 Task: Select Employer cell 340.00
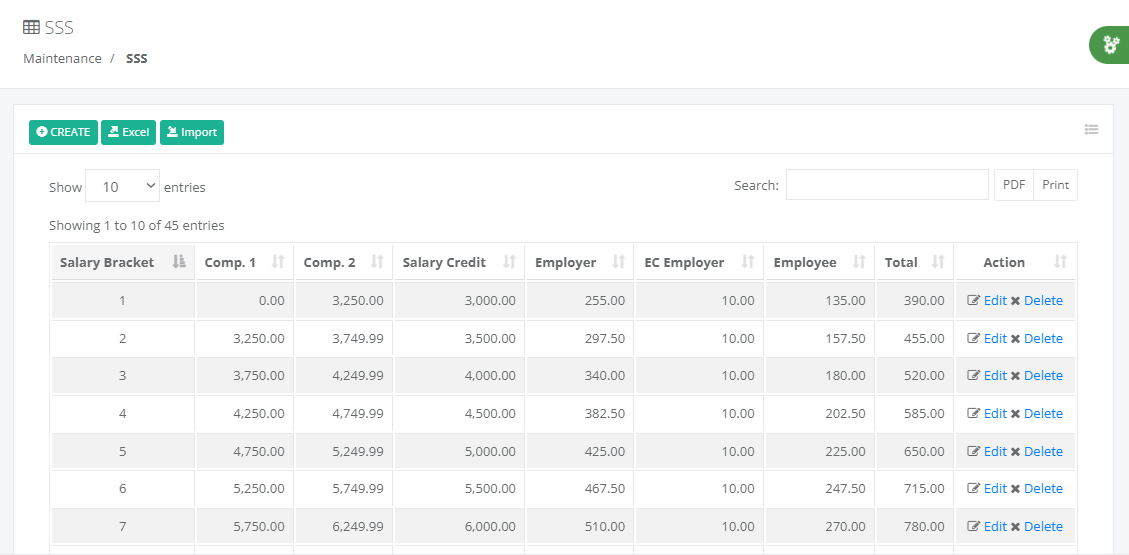coord(580,375)
